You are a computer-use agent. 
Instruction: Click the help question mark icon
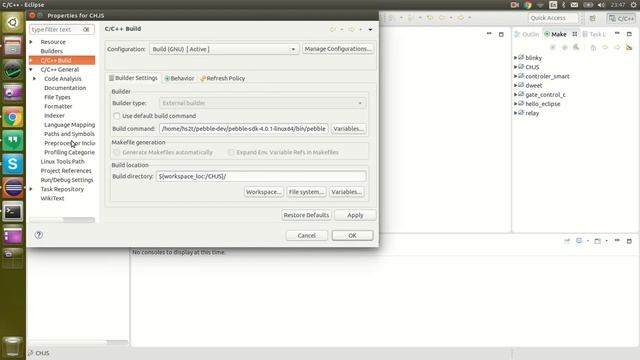coord(39,235)
